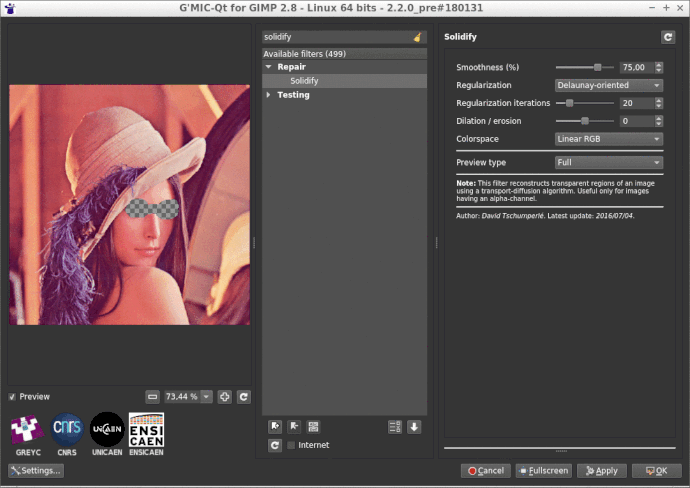
Task: Click the update filters refresh icon beside Internet
Action: (275, 445)
